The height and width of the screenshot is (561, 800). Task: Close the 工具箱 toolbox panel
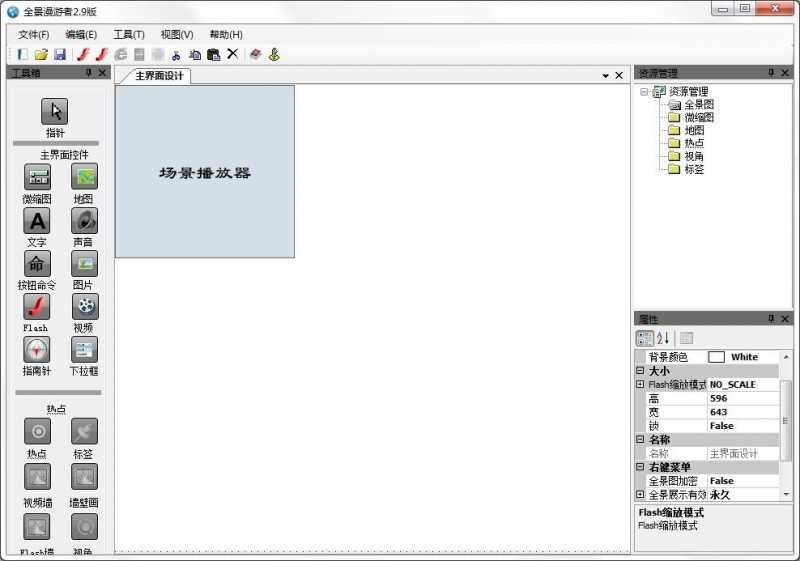[102, 73]
